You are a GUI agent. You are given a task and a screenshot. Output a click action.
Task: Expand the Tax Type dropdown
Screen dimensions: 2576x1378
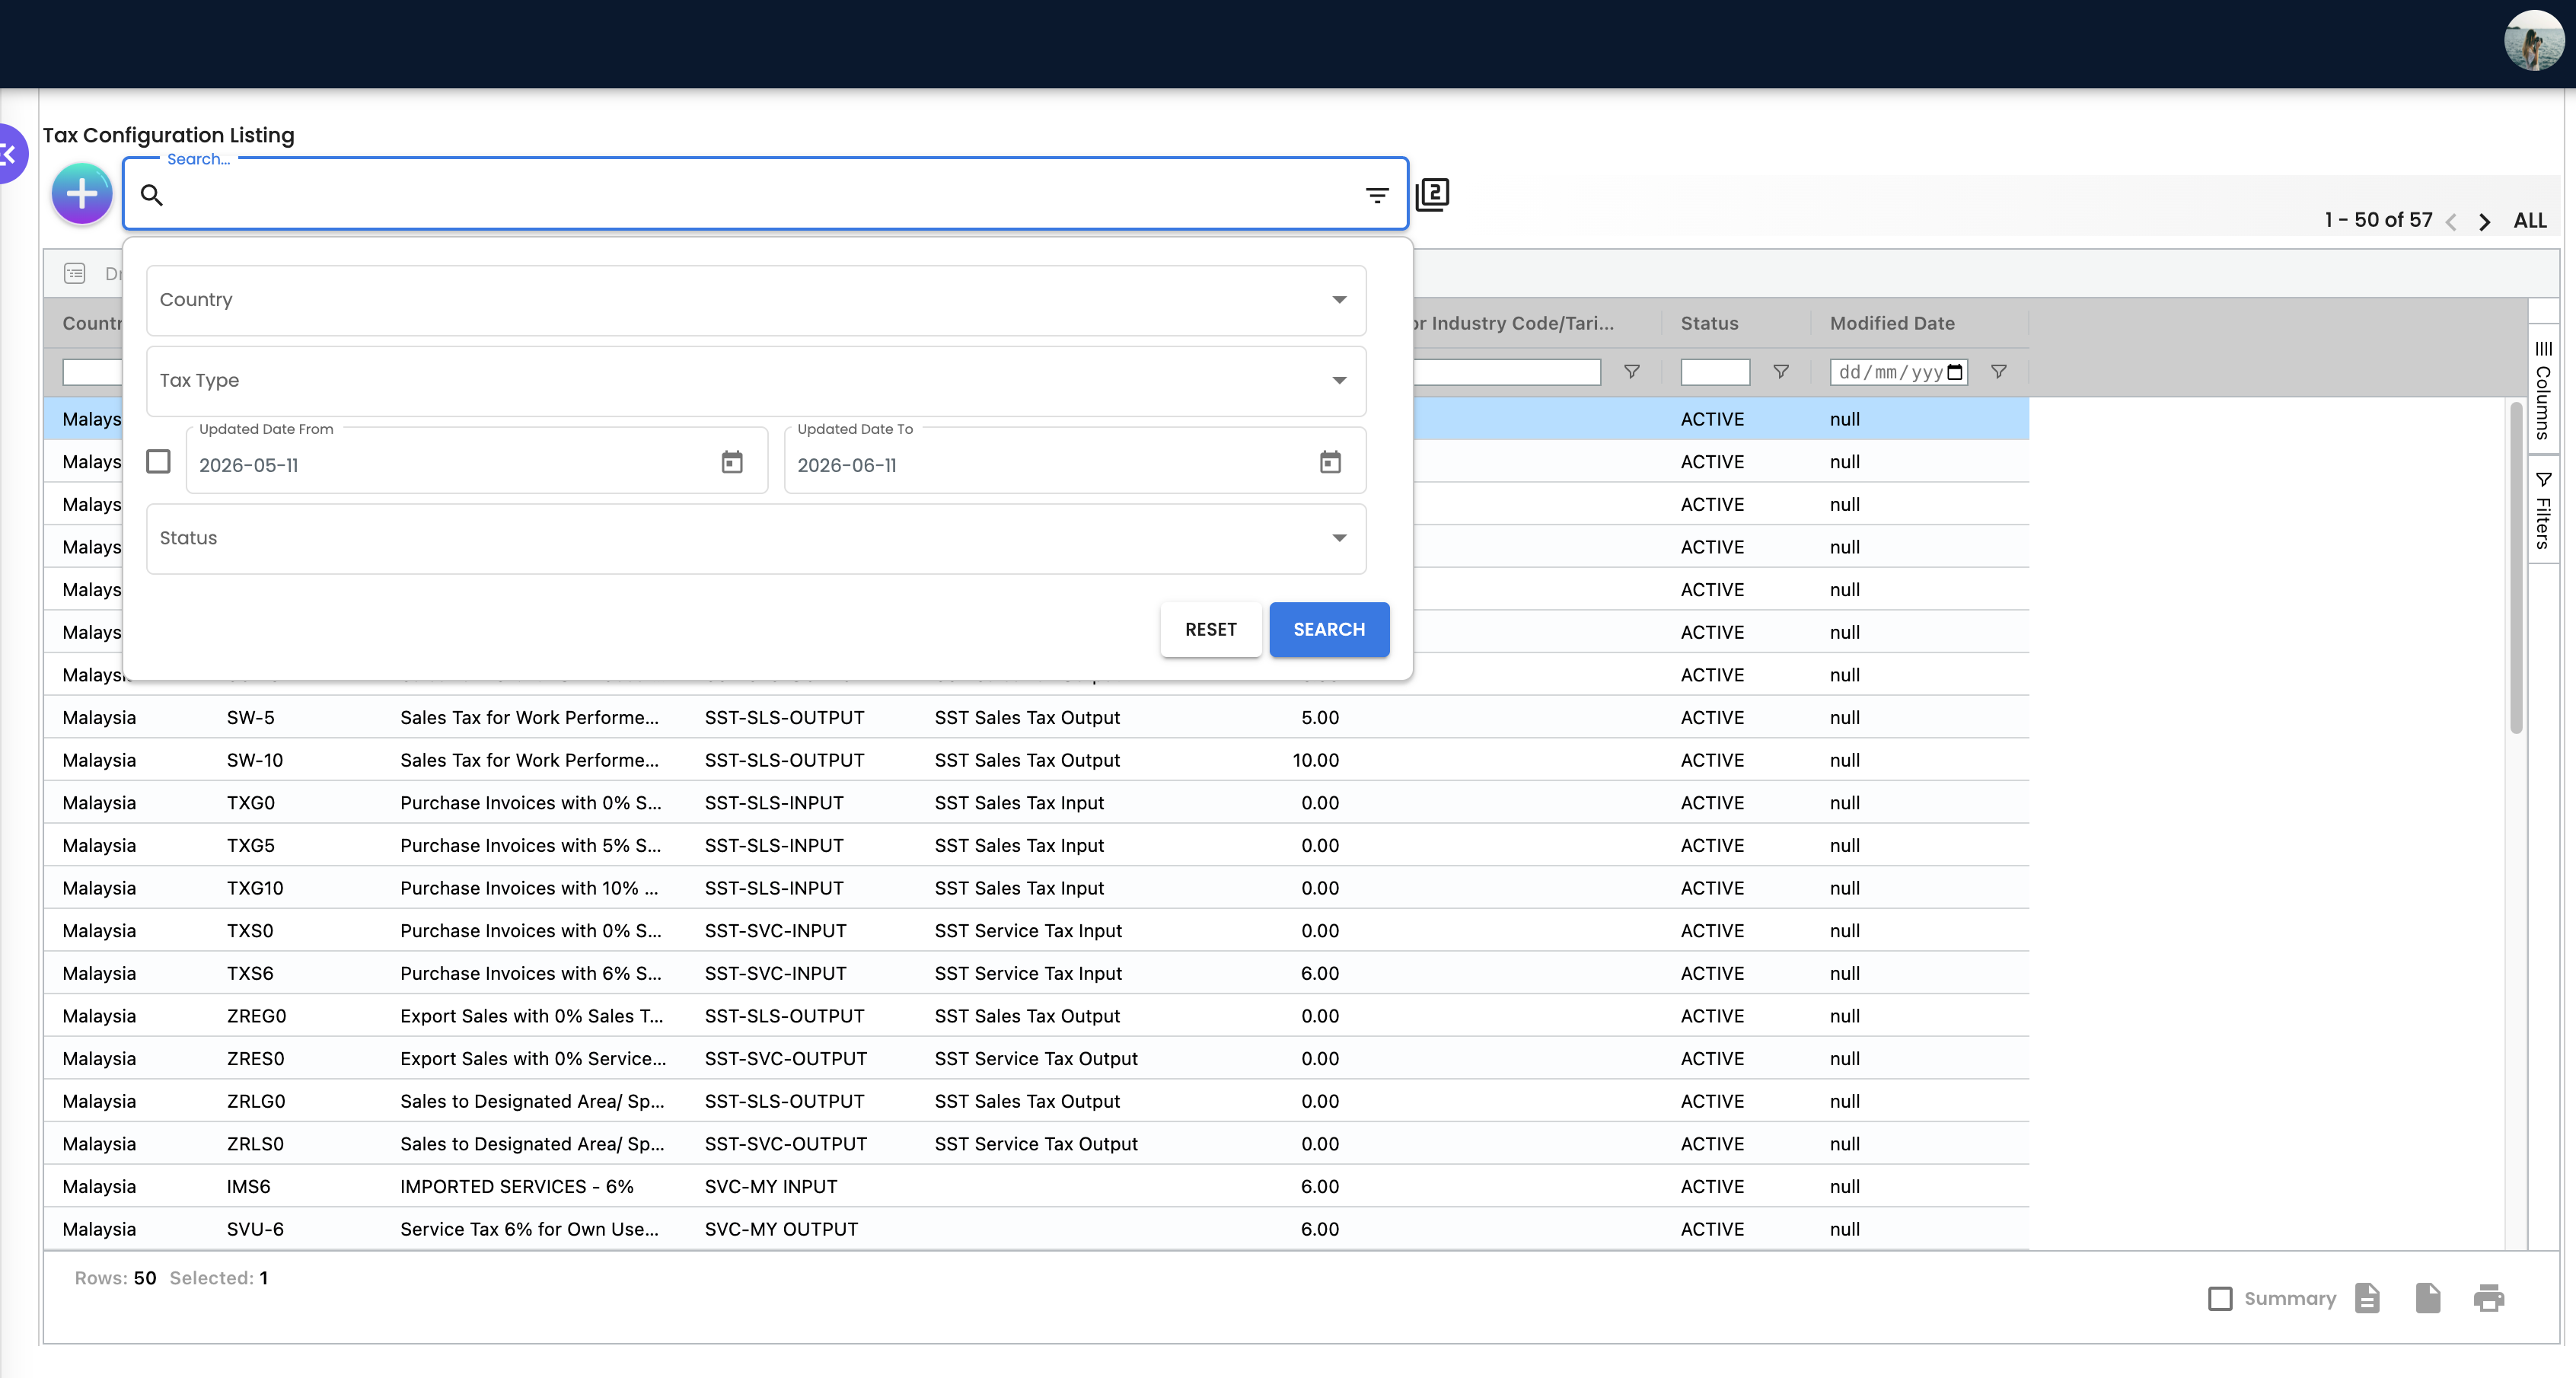pos(756,381)
